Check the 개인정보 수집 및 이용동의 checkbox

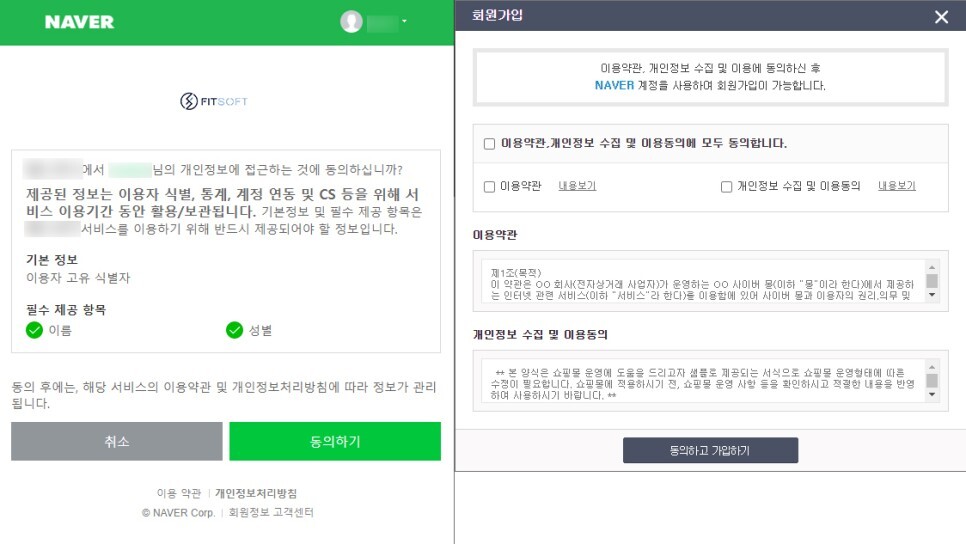pyautogui.click(x=726, y=186)
